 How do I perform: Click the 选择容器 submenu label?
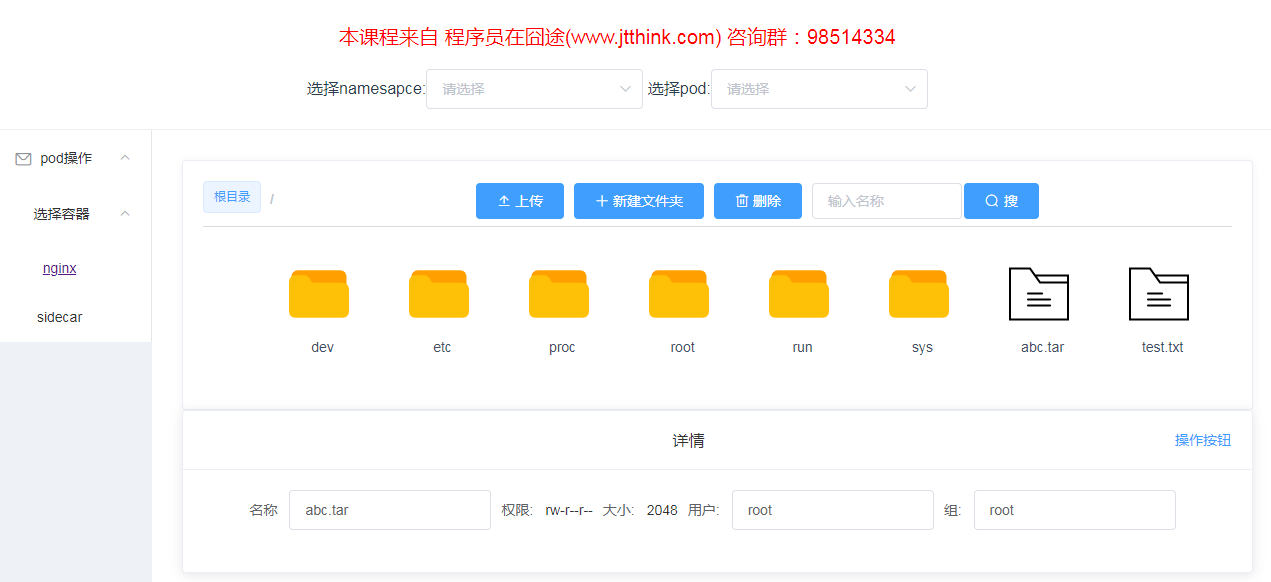pos(61,214)
